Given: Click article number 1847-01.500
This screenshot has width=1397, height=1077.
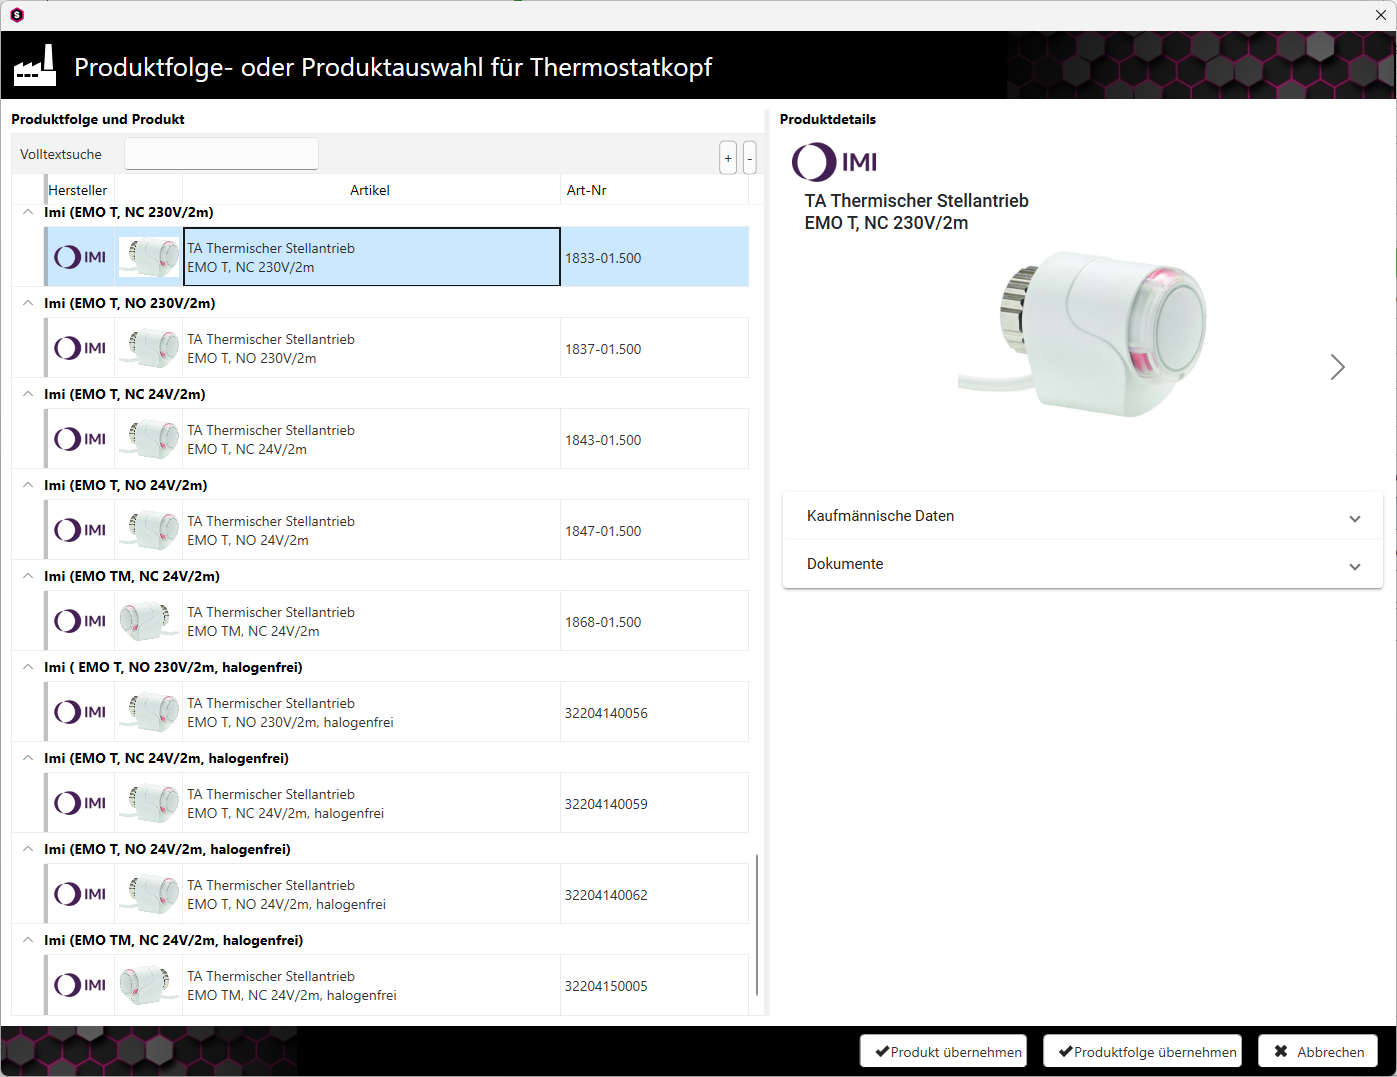Looking at the screenshot, I should (x=603, y=531).
